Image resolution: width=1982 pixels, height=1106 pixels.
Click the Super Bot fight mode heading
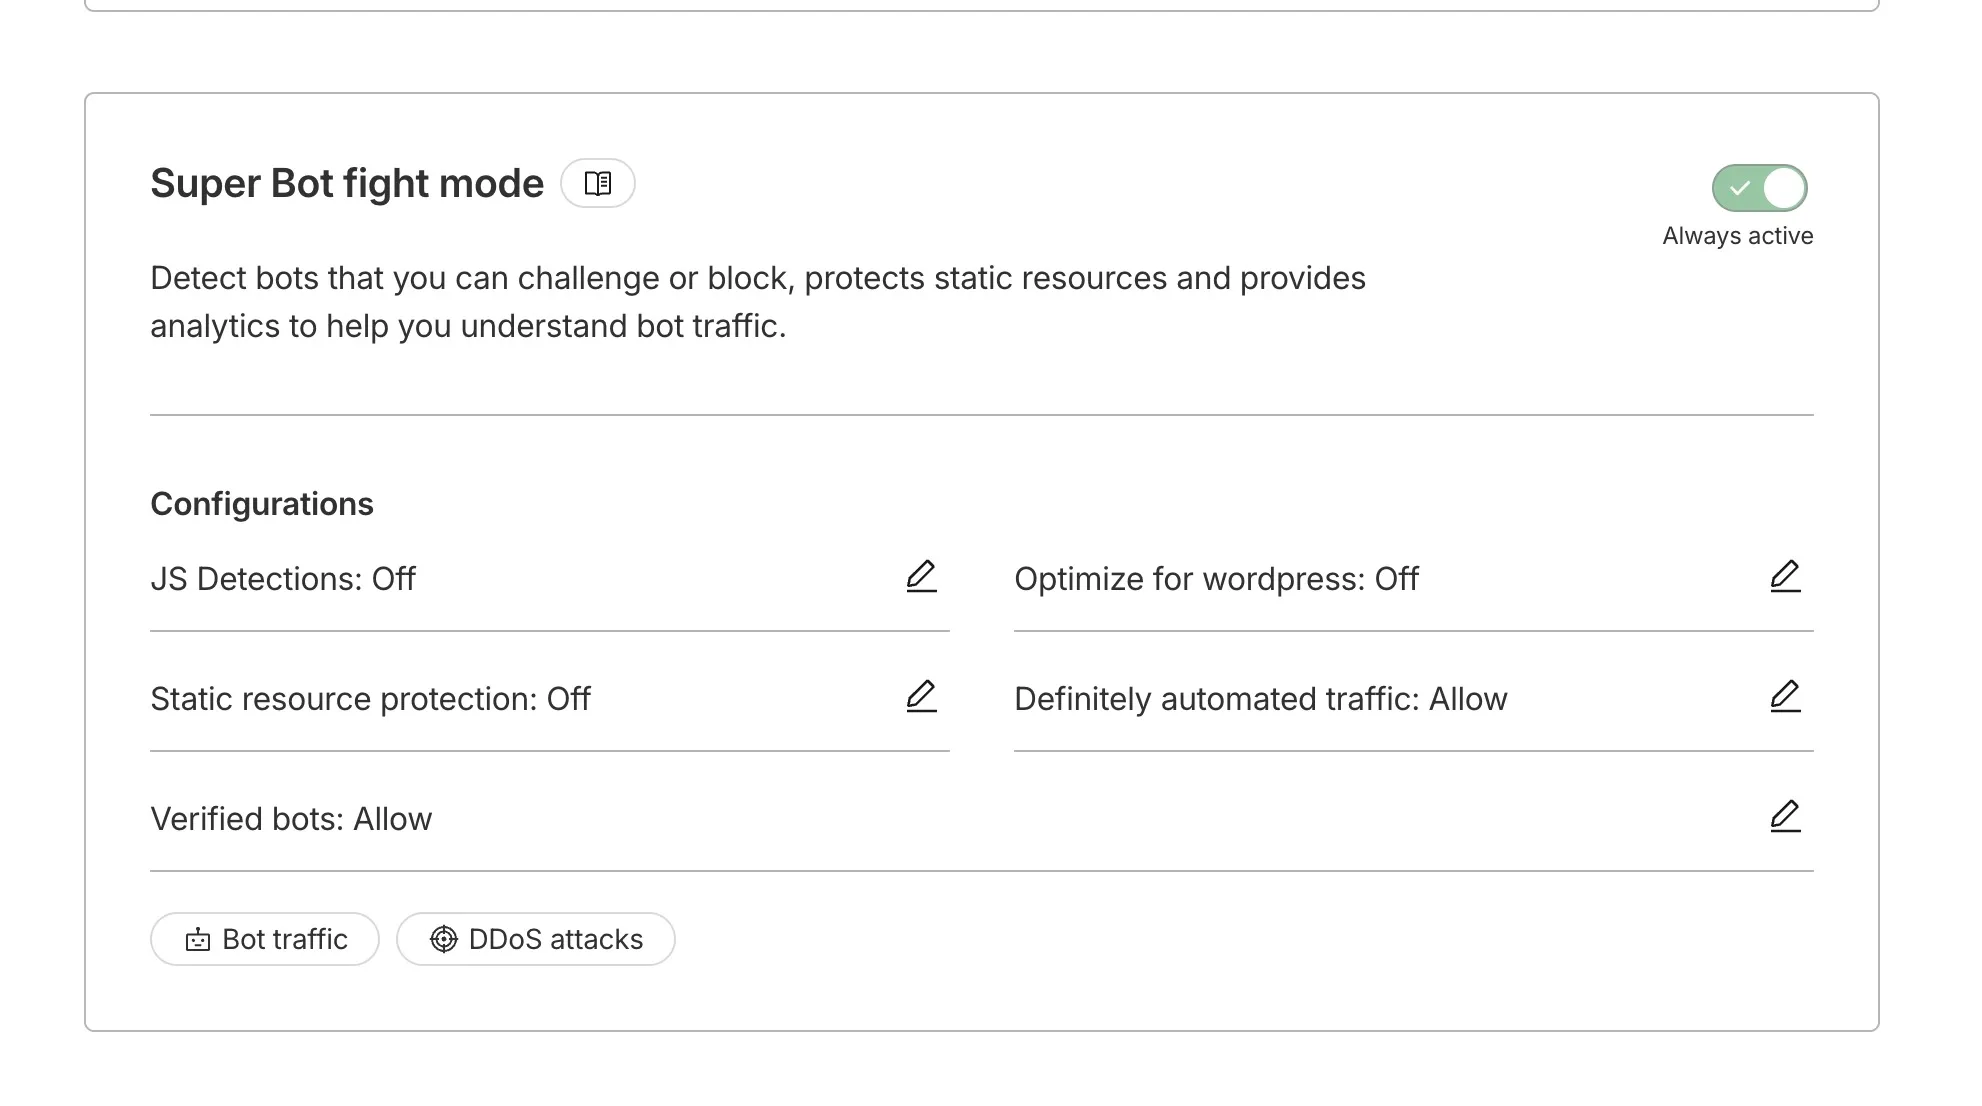pos(347,184)
